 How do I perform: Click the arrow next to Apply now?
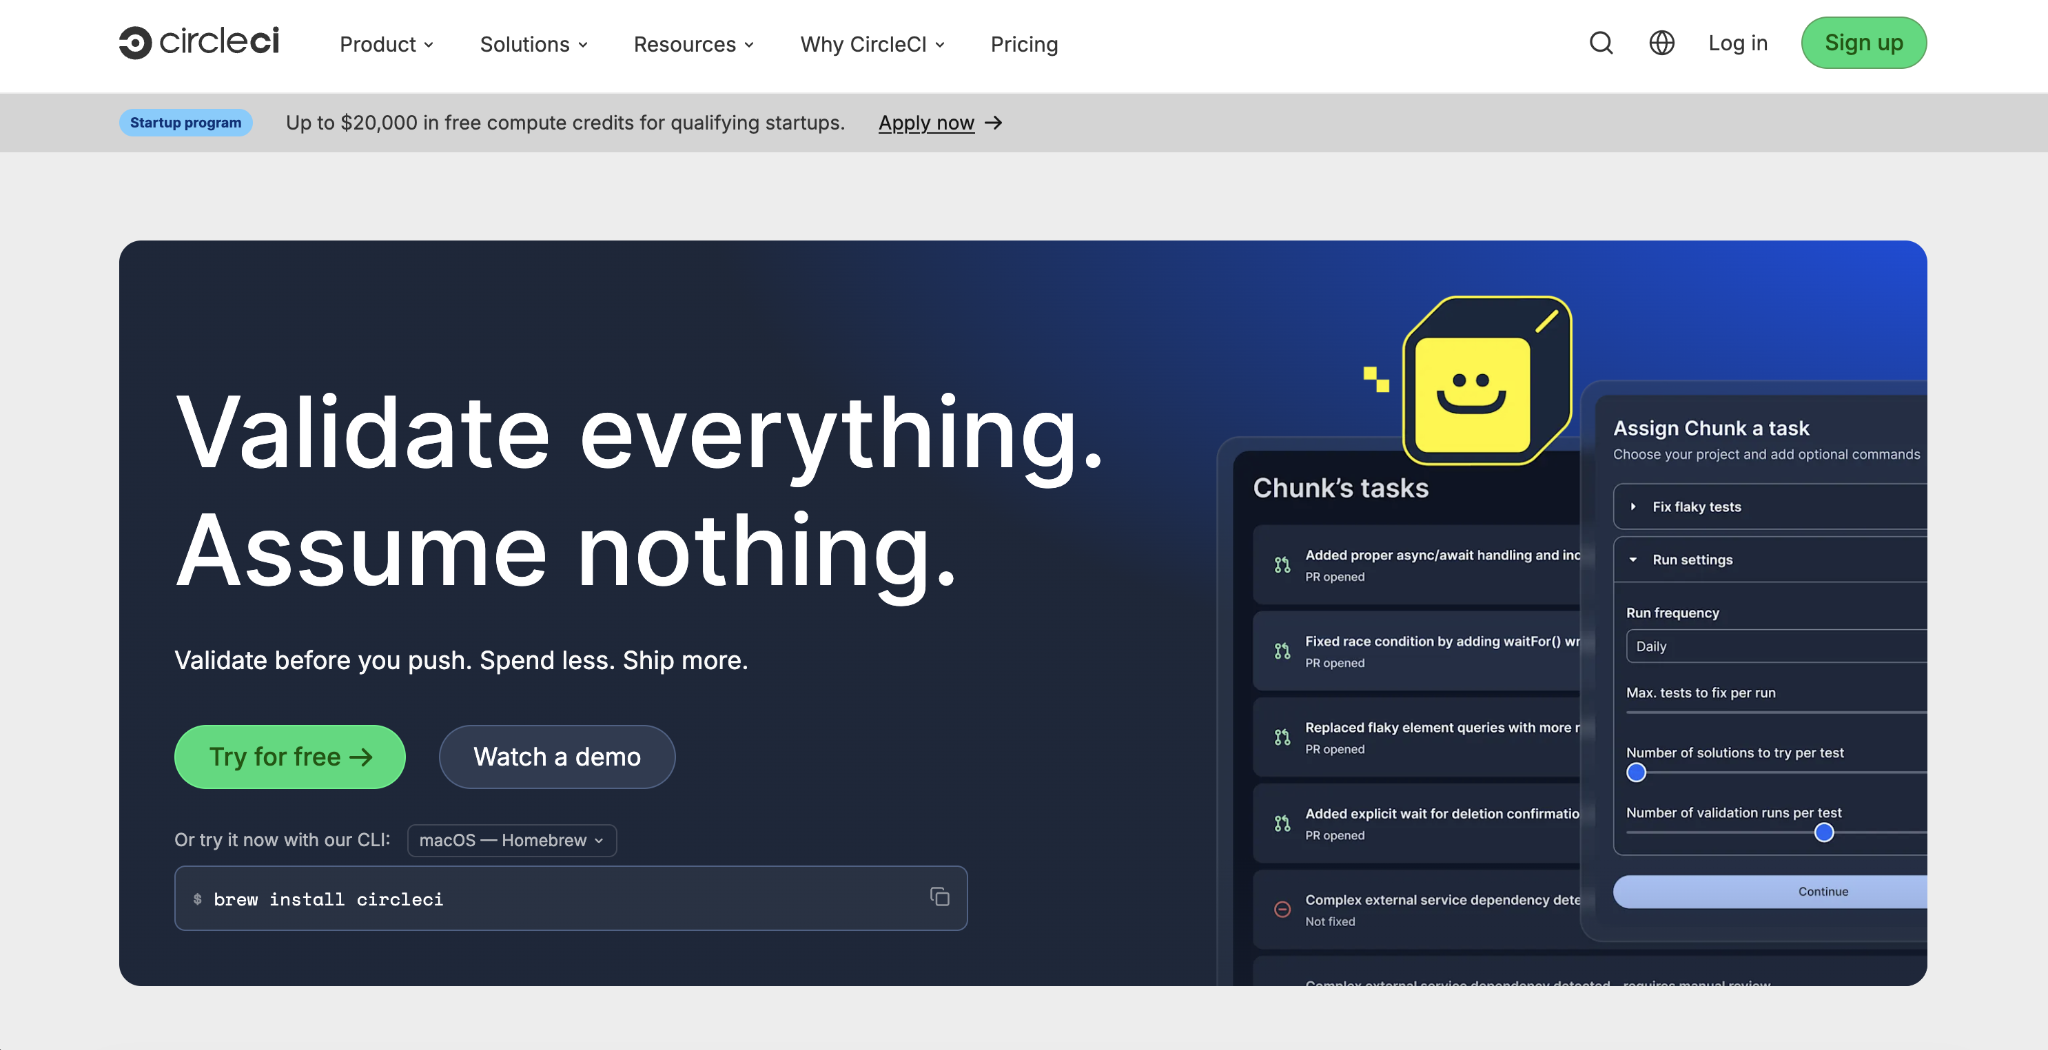[993, 123]
